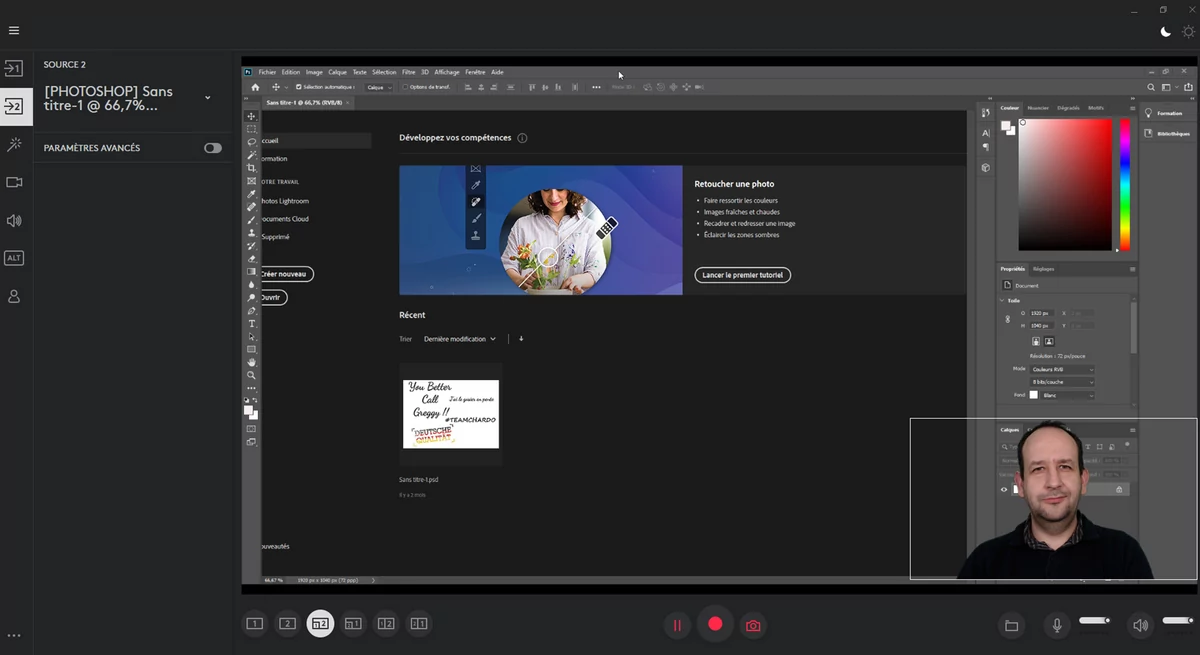Select the Eyedropper tool
This screenshot has height=655, width=1200.
pos(252,194)
